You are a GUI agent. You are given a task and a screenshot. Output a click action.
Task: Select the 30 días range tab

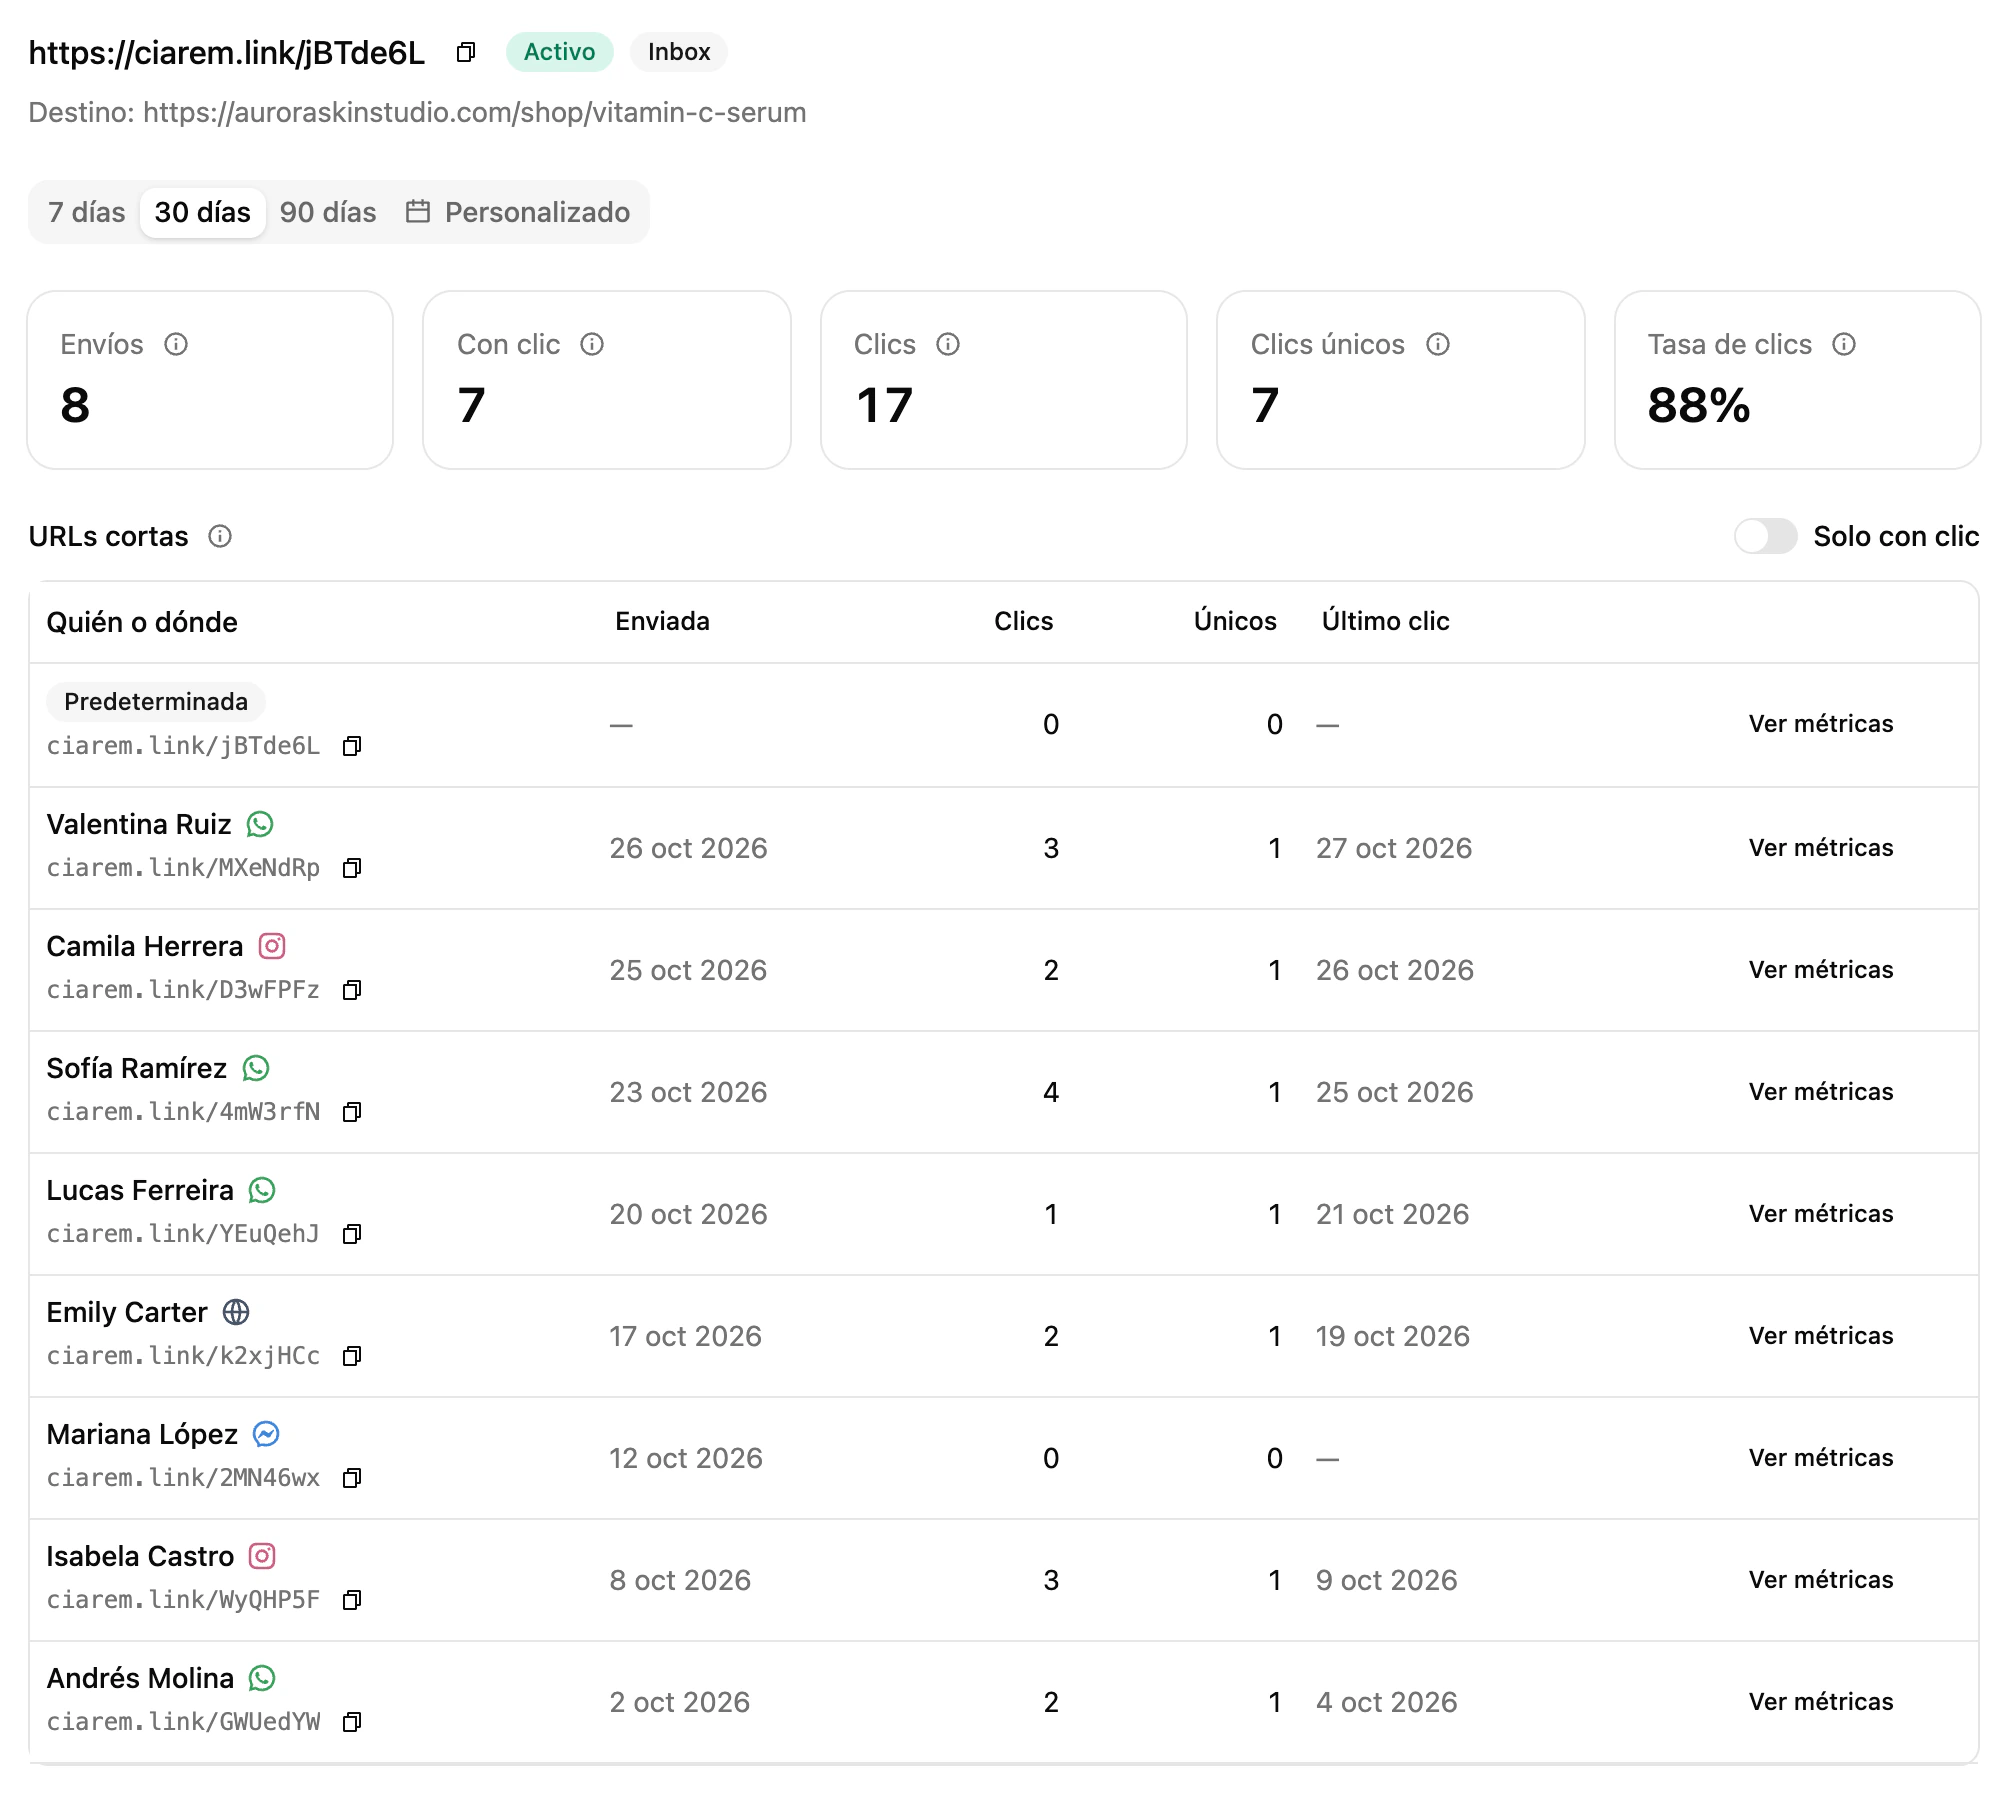click(x=203, y=212)
